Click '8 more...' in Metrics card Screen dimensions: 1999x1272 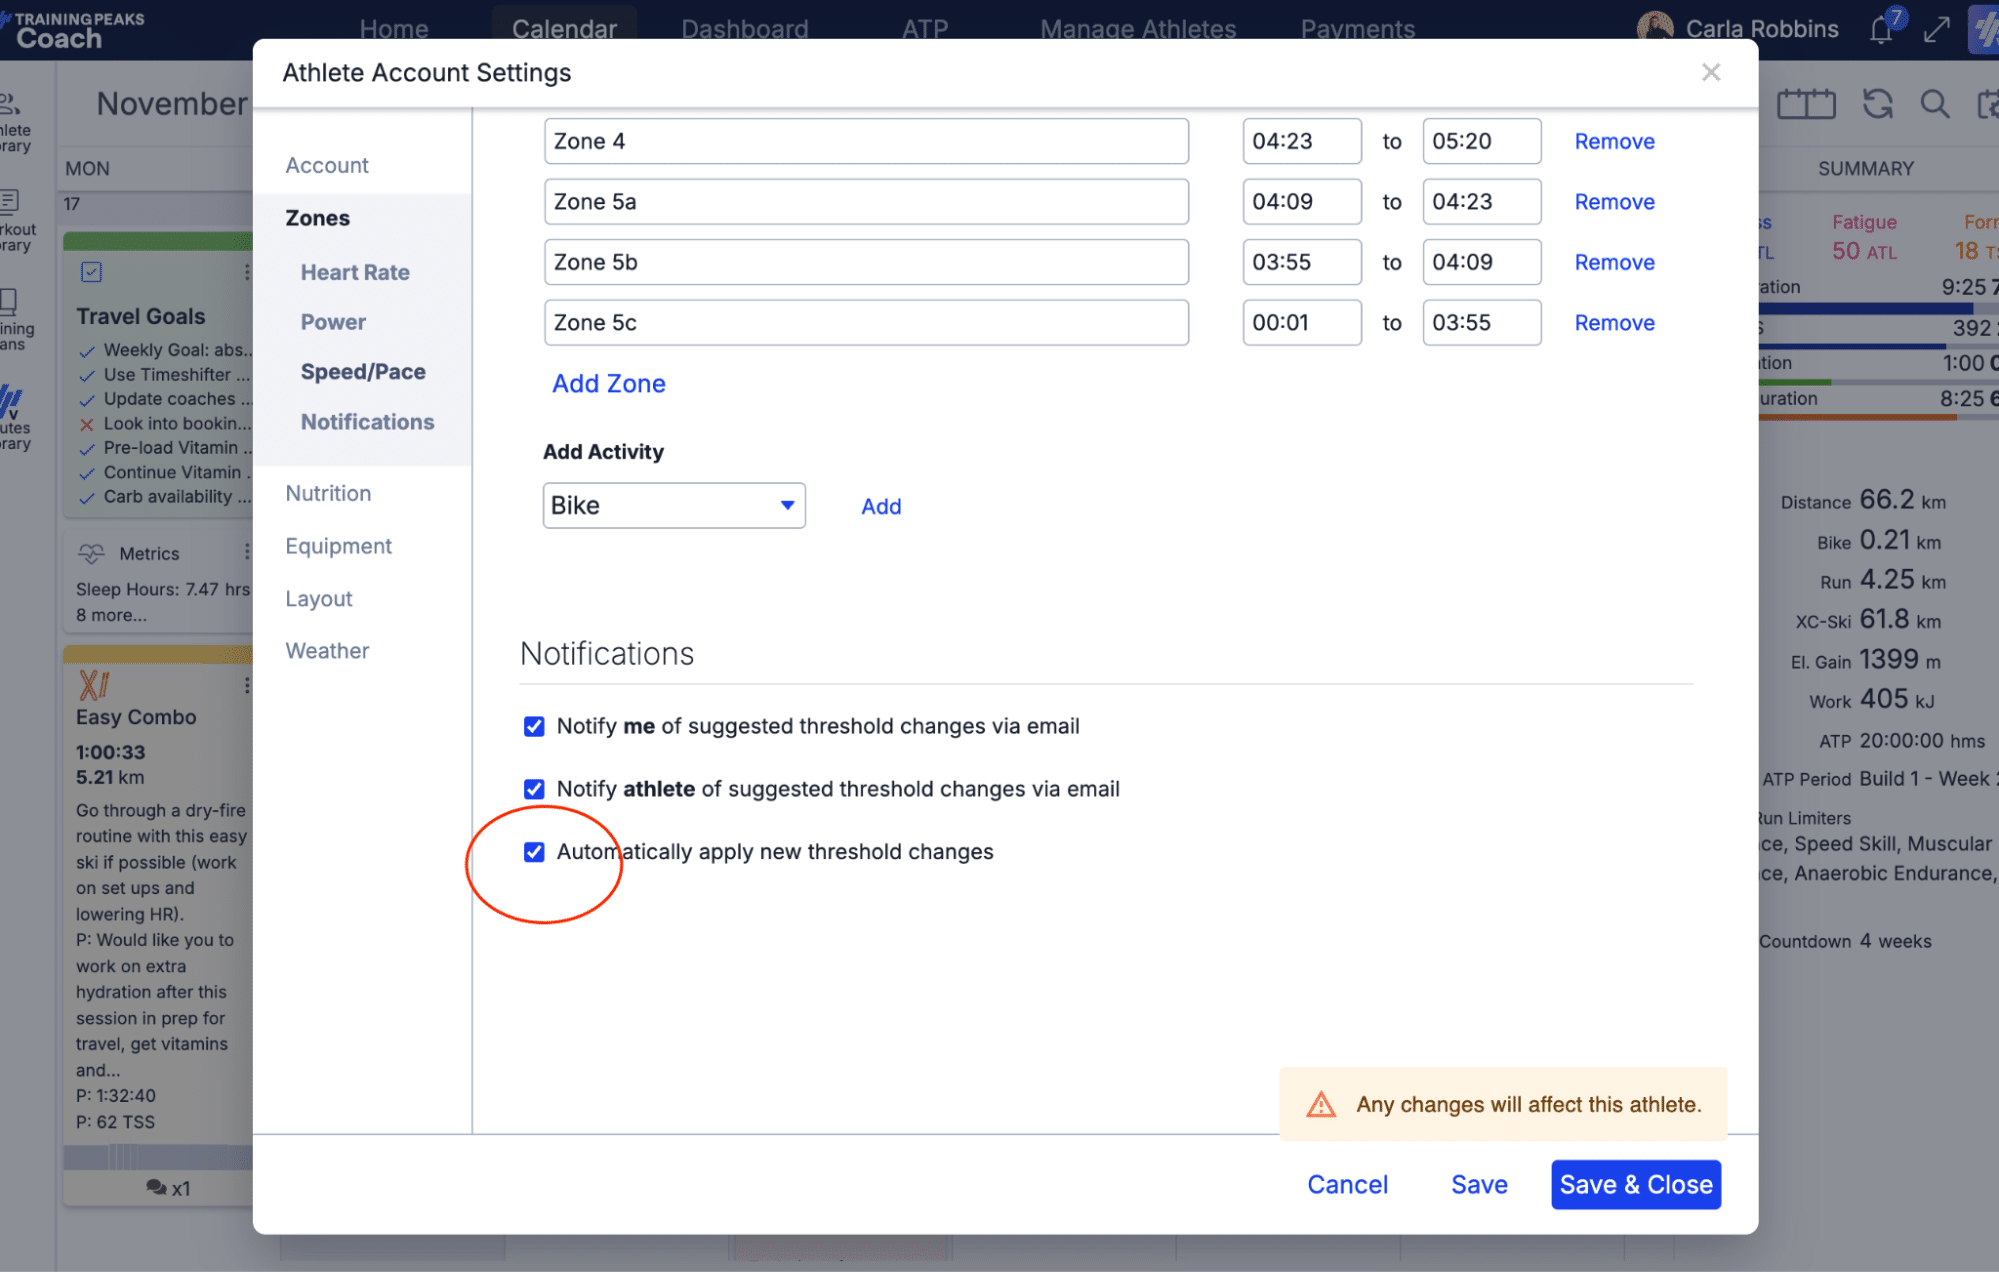(x=112, y=615)
